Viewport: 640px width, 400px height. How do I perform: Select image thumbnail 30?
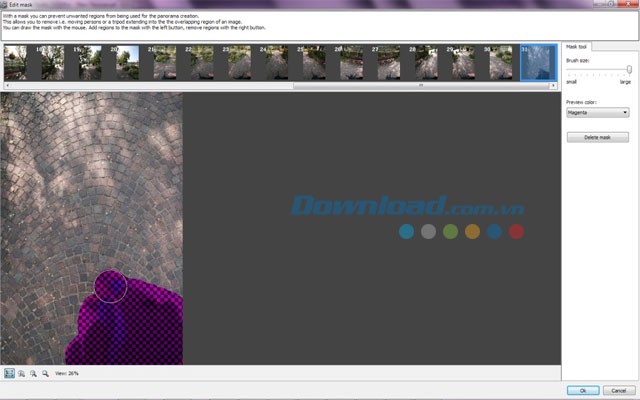(501, 63)
